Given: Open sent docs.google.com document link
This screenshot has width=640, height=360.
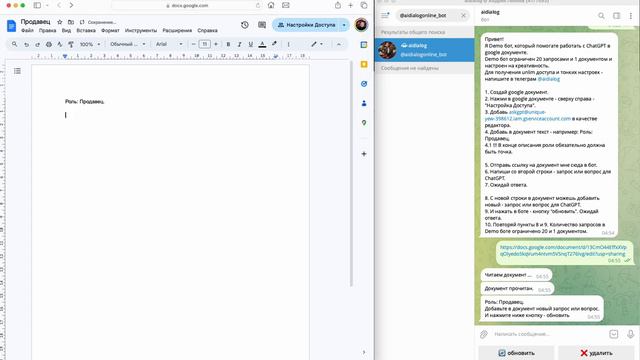Looking at the screenshot, I should [x=563, y=250].
